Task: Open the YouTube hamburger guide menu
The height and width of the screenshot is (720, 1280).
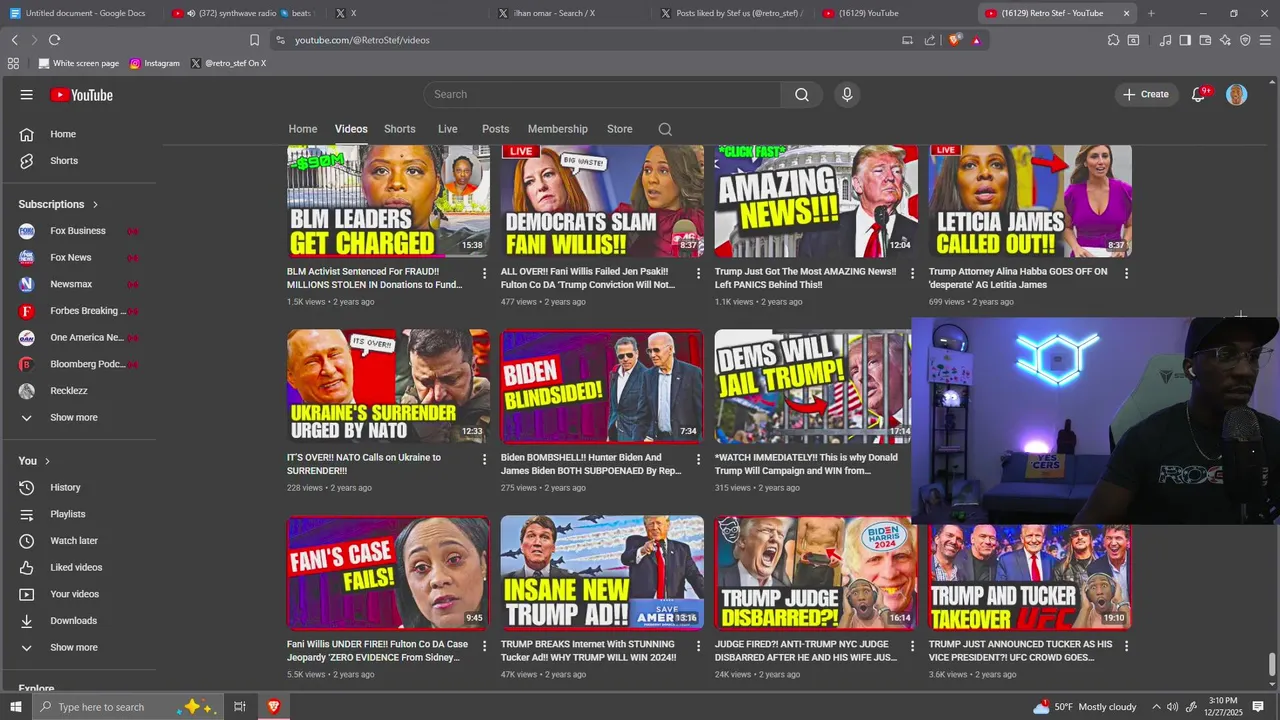Action: tap(26, 95)
